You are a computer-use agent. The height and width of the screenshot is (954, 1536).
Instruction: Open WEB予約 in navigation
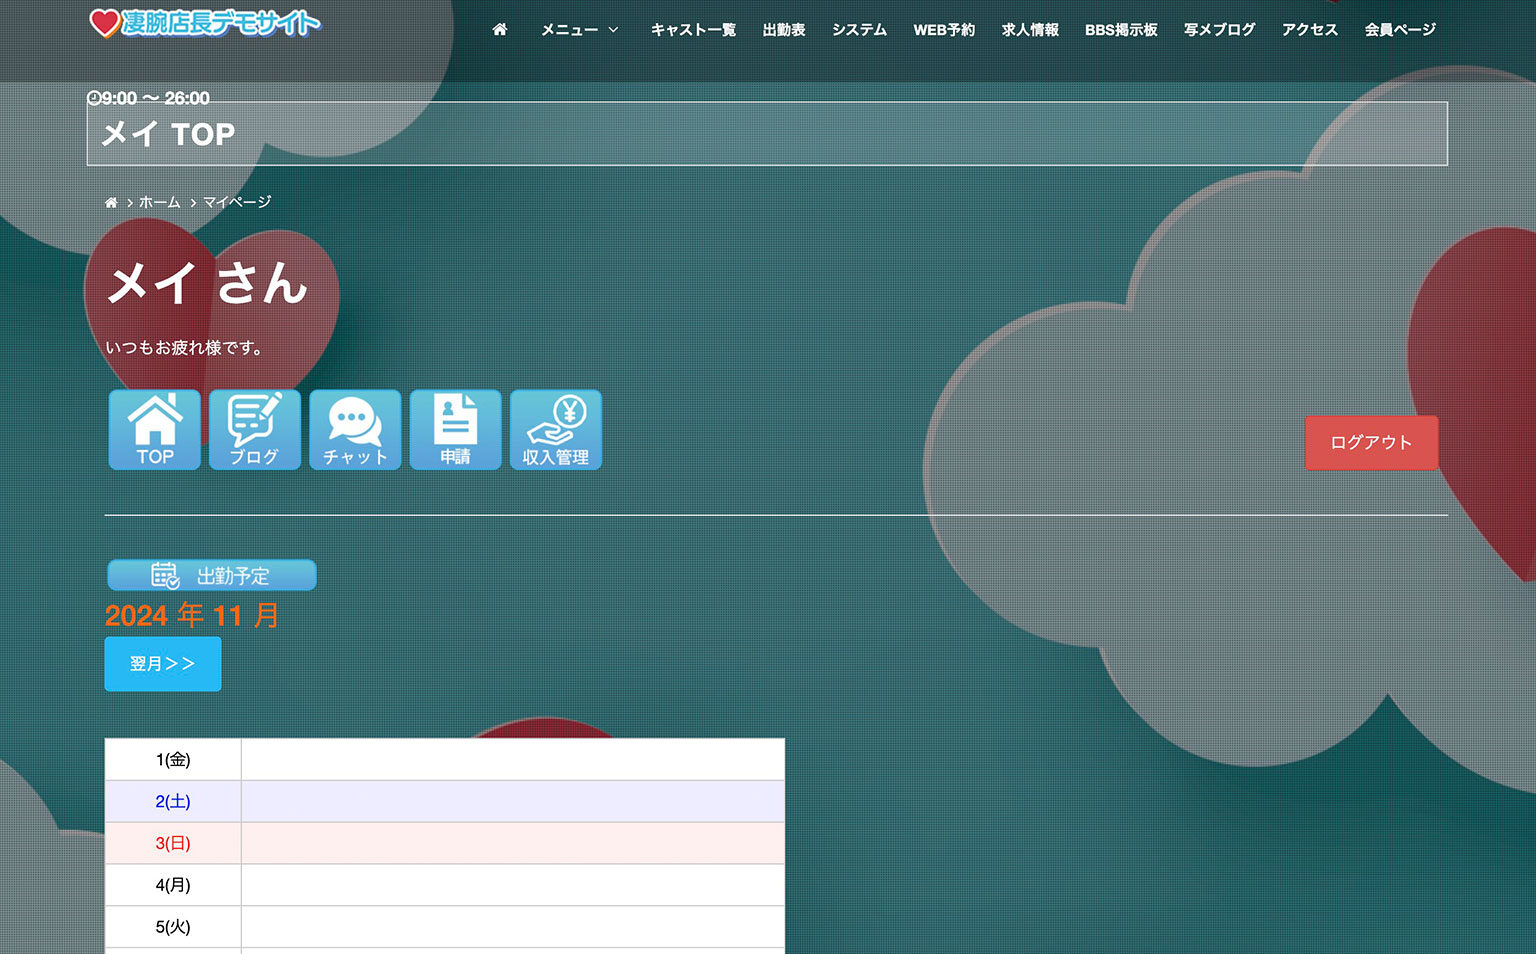(944, 30)
